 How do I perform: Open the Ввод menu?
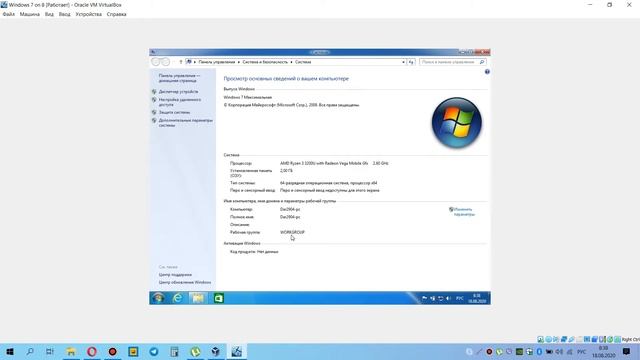click(64, 14)
